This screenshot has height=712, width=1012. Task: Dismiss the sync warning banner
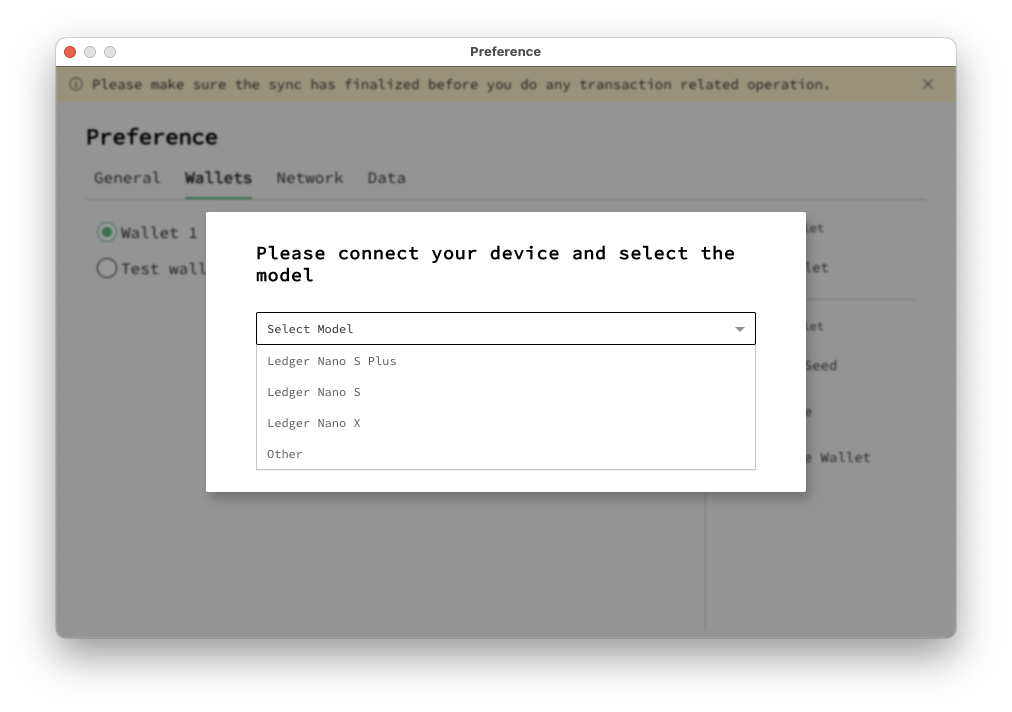click(927, 85)
